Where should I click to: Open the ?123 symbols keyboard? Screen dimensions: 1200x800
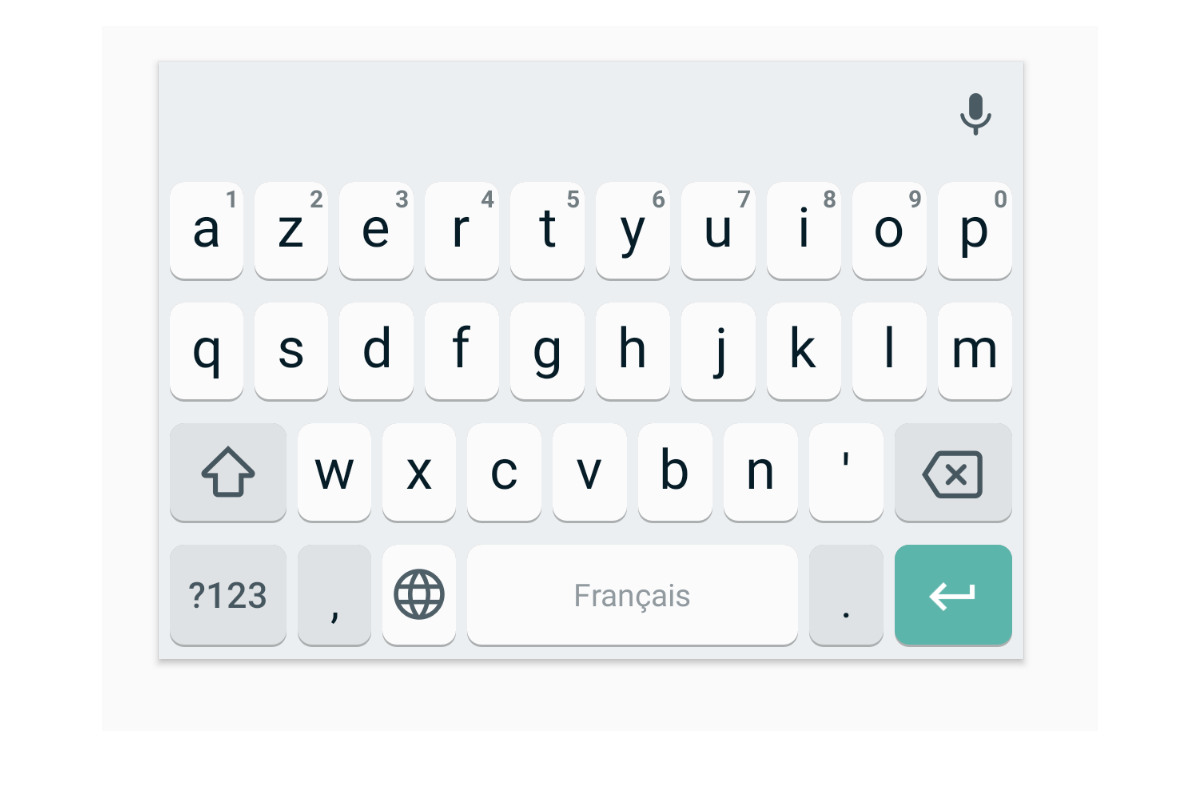click(x=228, y=595)
